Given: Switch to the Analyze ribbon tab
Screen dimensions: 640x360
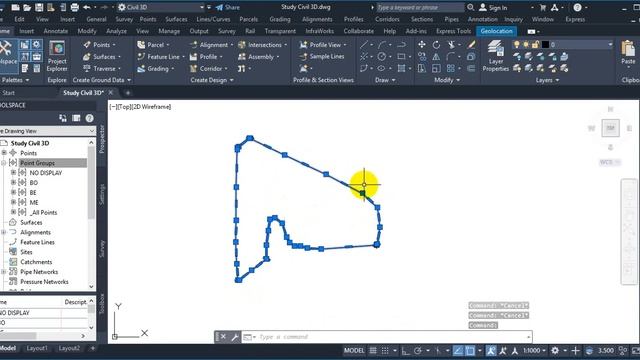Looking at the screenshot, I should point(116,31).
